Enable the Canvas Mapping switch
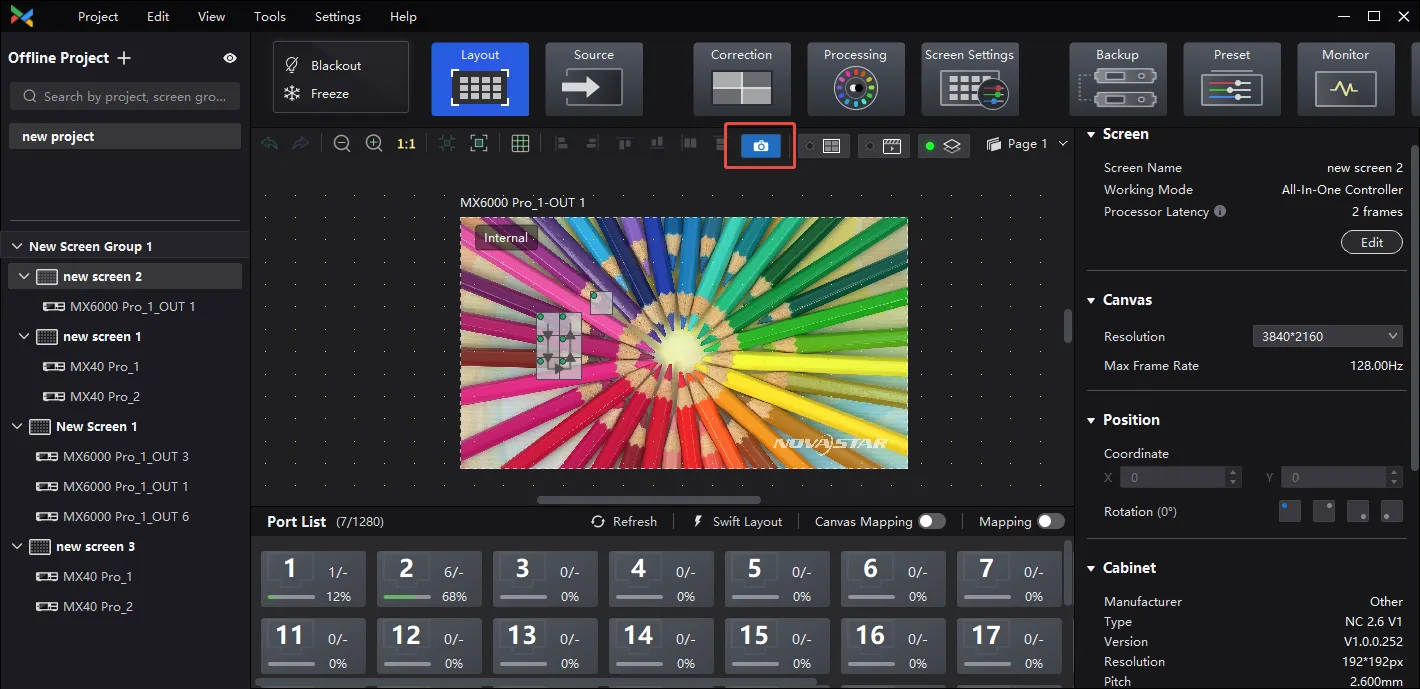1420x689 pixels. coord(932,521)
